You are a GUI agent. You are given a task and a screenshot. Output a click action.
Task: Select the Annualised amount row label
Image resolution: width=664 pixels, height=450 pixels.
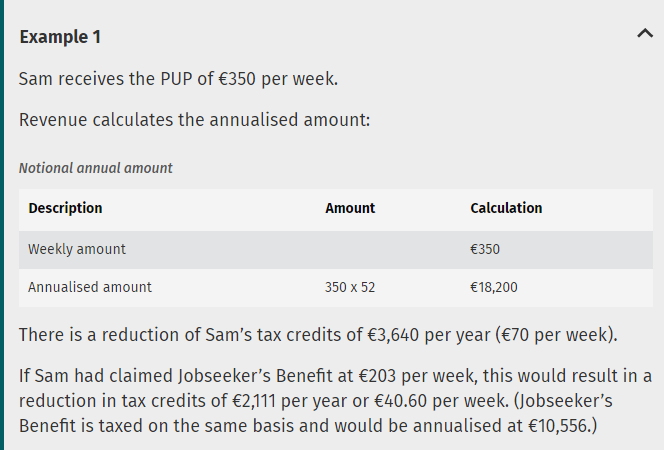coord(90,287)
